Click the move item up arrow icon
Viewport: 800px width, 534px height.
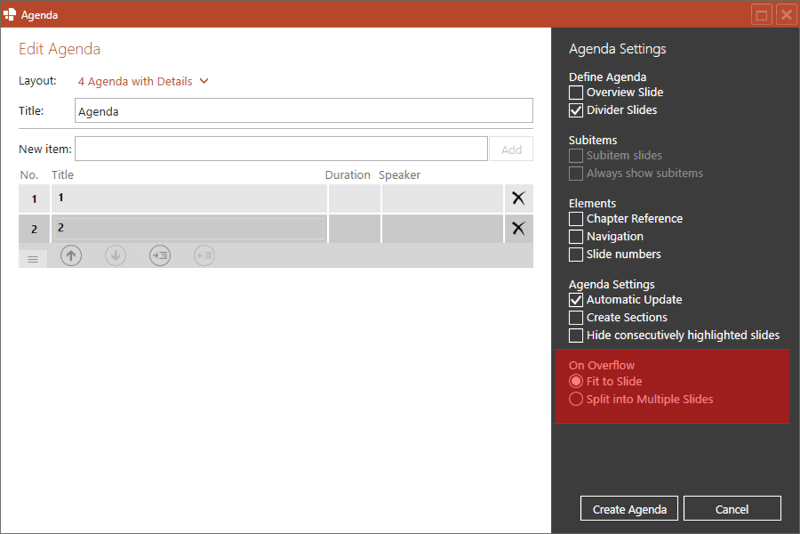[x=71, y=256]
